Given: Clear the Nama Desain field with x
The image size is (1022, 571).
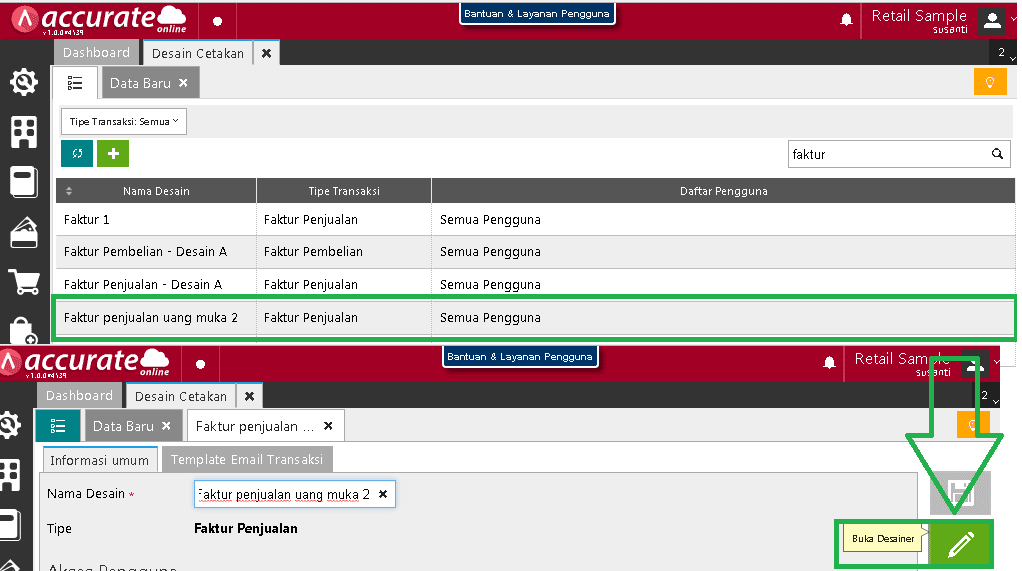Looking at the screenshot, I should tap(382, 494).
